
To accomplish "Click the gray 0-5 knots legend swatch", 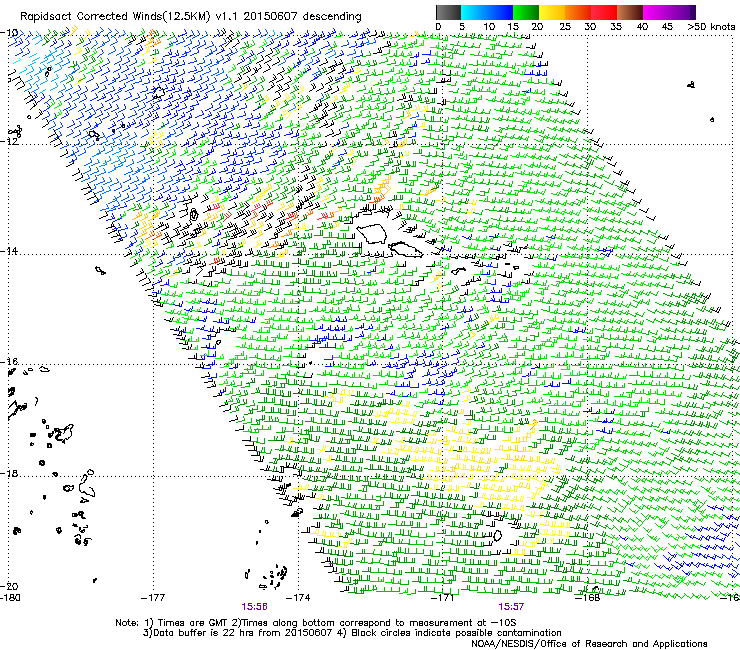I will [448, 12].
